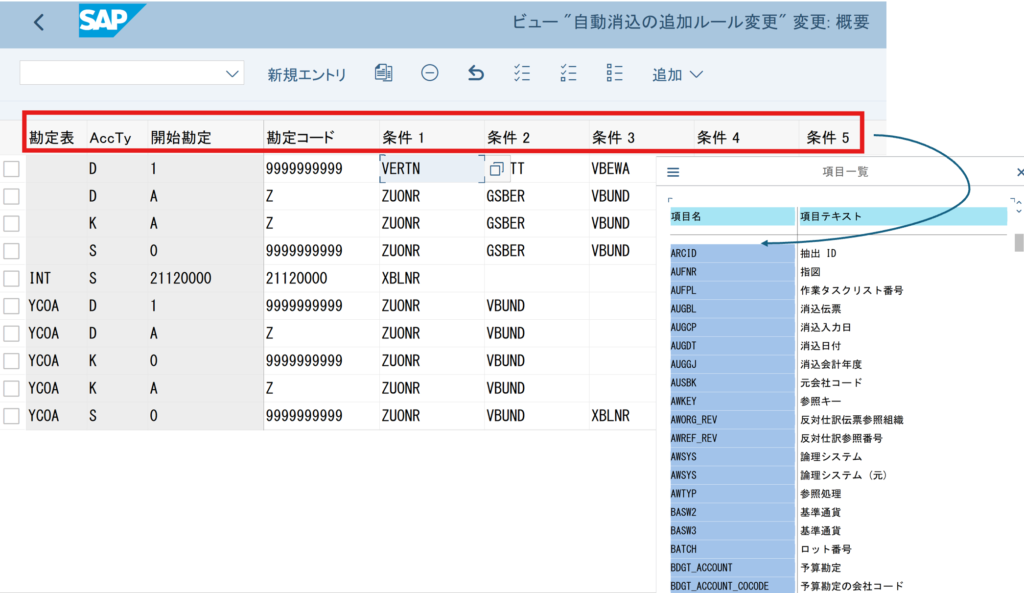1024x593 pixels.
Task: Click the VERTN input cell
Action: coord(431,169)
